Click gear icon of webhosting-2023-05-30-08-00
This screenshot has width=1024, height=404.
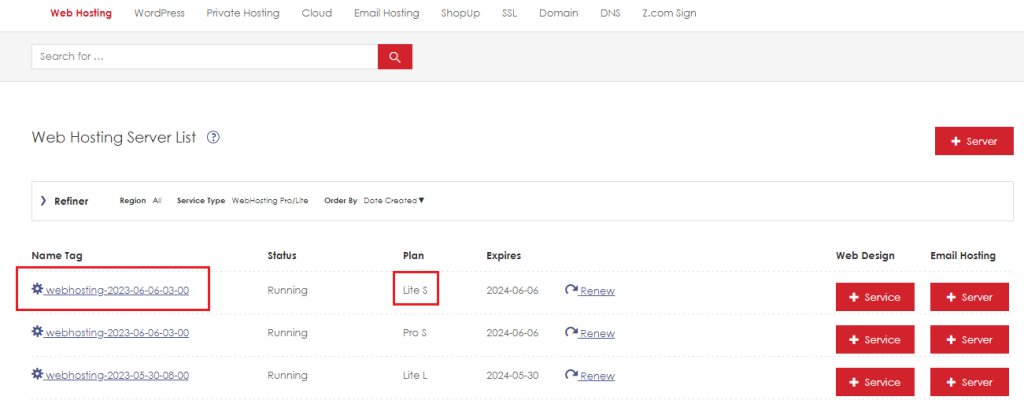[37, 374]
